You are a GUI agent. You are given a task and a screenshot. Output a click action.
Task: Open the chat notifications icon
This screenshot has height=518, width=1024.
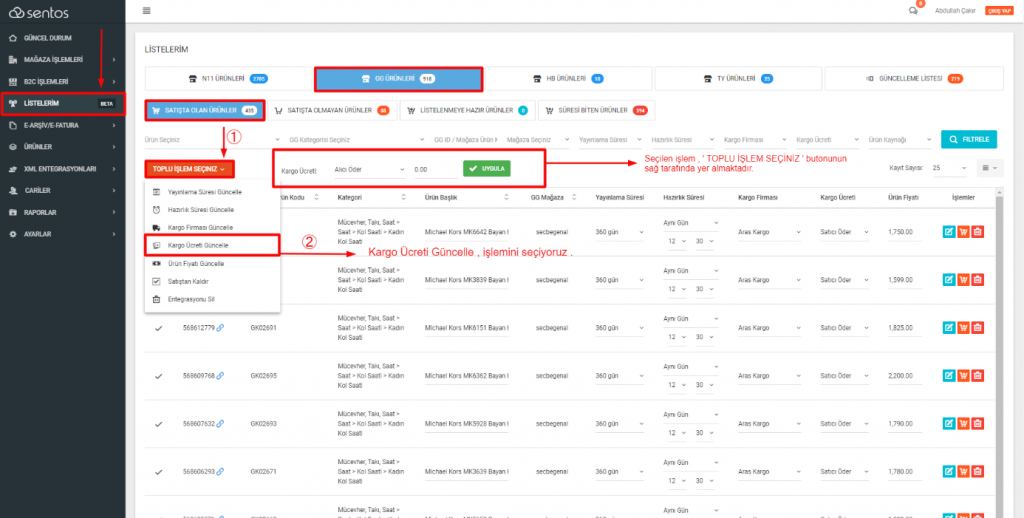(913, 10)
